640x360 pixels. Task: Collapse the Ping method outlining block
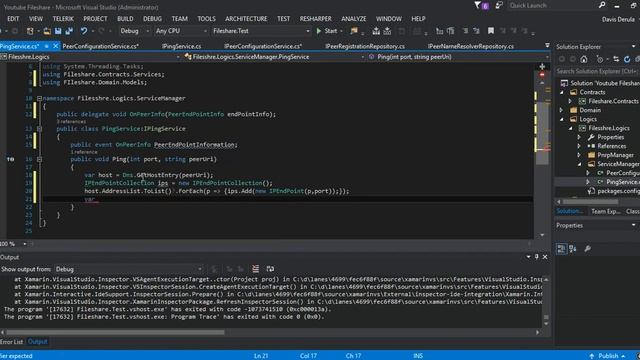tap(39, 159)
